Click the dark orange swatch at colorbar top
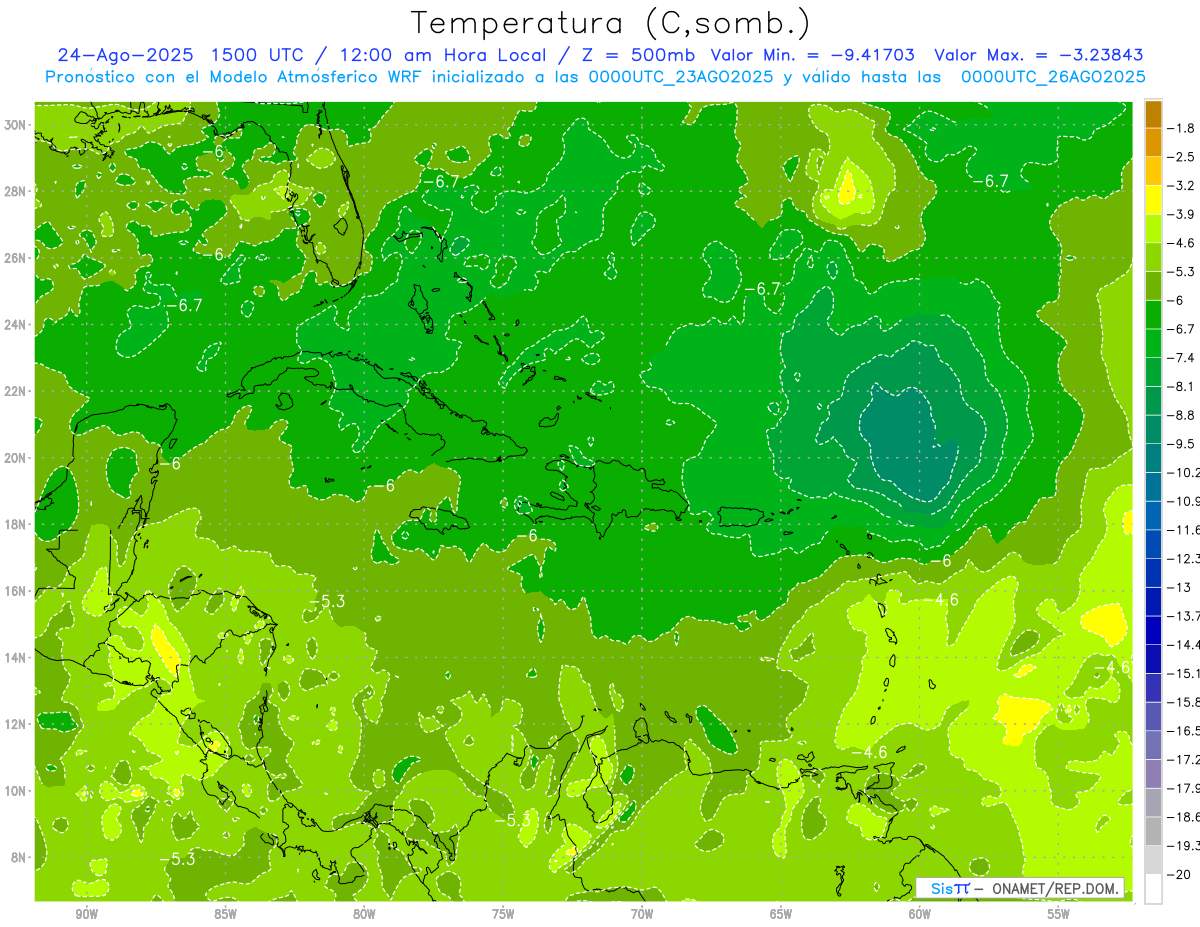The width and height of the screenshot is (1200, 927). pyautogui.click(x=1153, y=114)
